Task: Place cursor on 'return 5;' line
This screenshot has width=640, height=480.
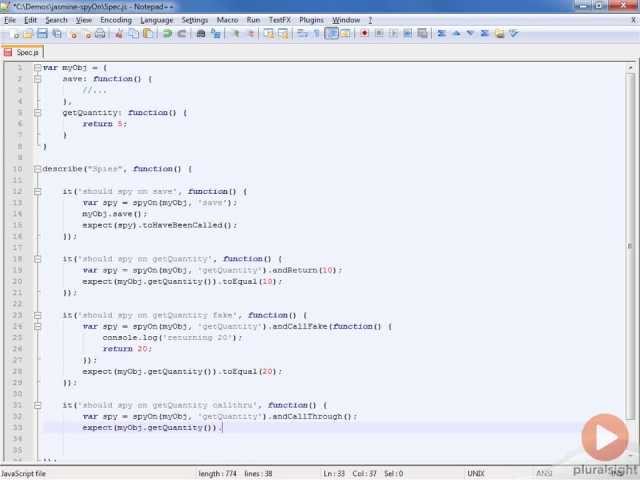Action: point(105,124)
